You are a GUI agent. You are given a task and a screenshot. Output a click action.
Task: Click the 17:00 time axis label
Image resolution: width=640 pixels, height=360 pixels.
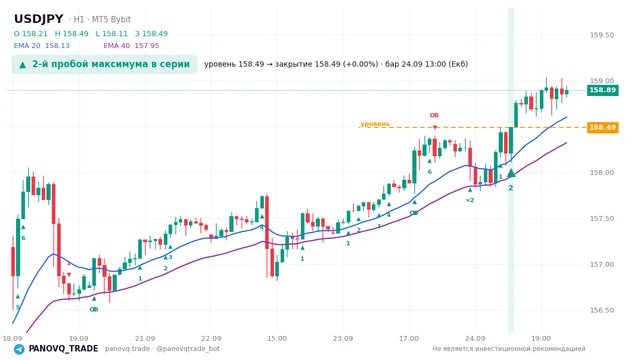pos(409,339)
